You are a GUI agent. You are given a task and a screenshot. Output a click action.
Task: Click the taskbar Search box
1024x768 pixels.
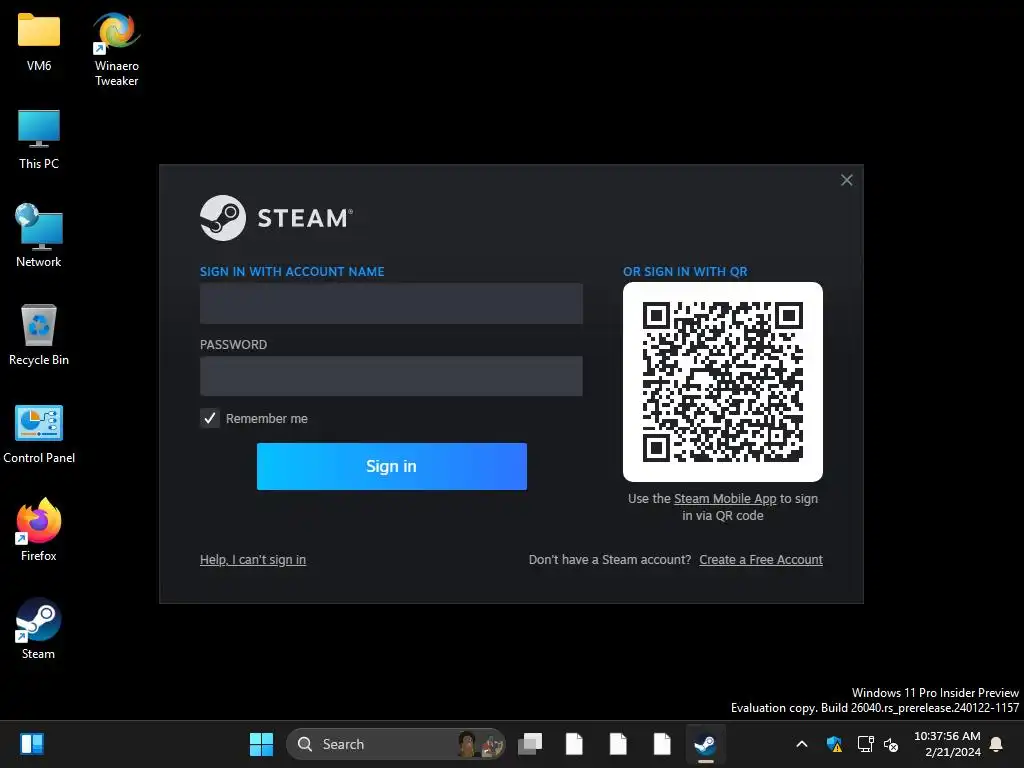point(396,744)
